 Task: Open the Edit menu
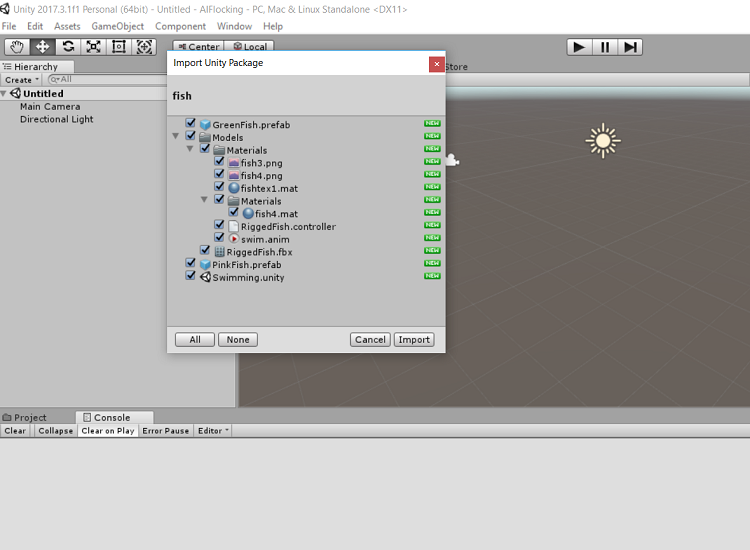coord(35,26)
